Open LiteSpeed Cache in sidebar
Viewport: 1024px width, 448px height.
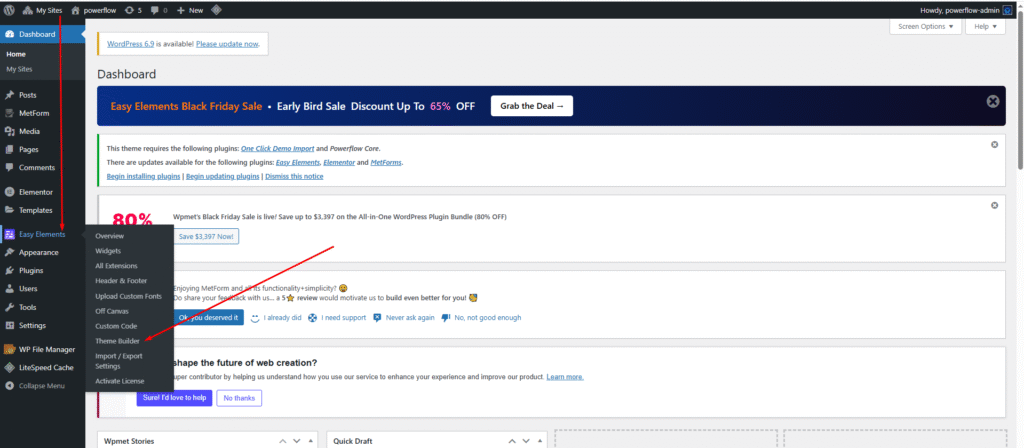point(45,367)
